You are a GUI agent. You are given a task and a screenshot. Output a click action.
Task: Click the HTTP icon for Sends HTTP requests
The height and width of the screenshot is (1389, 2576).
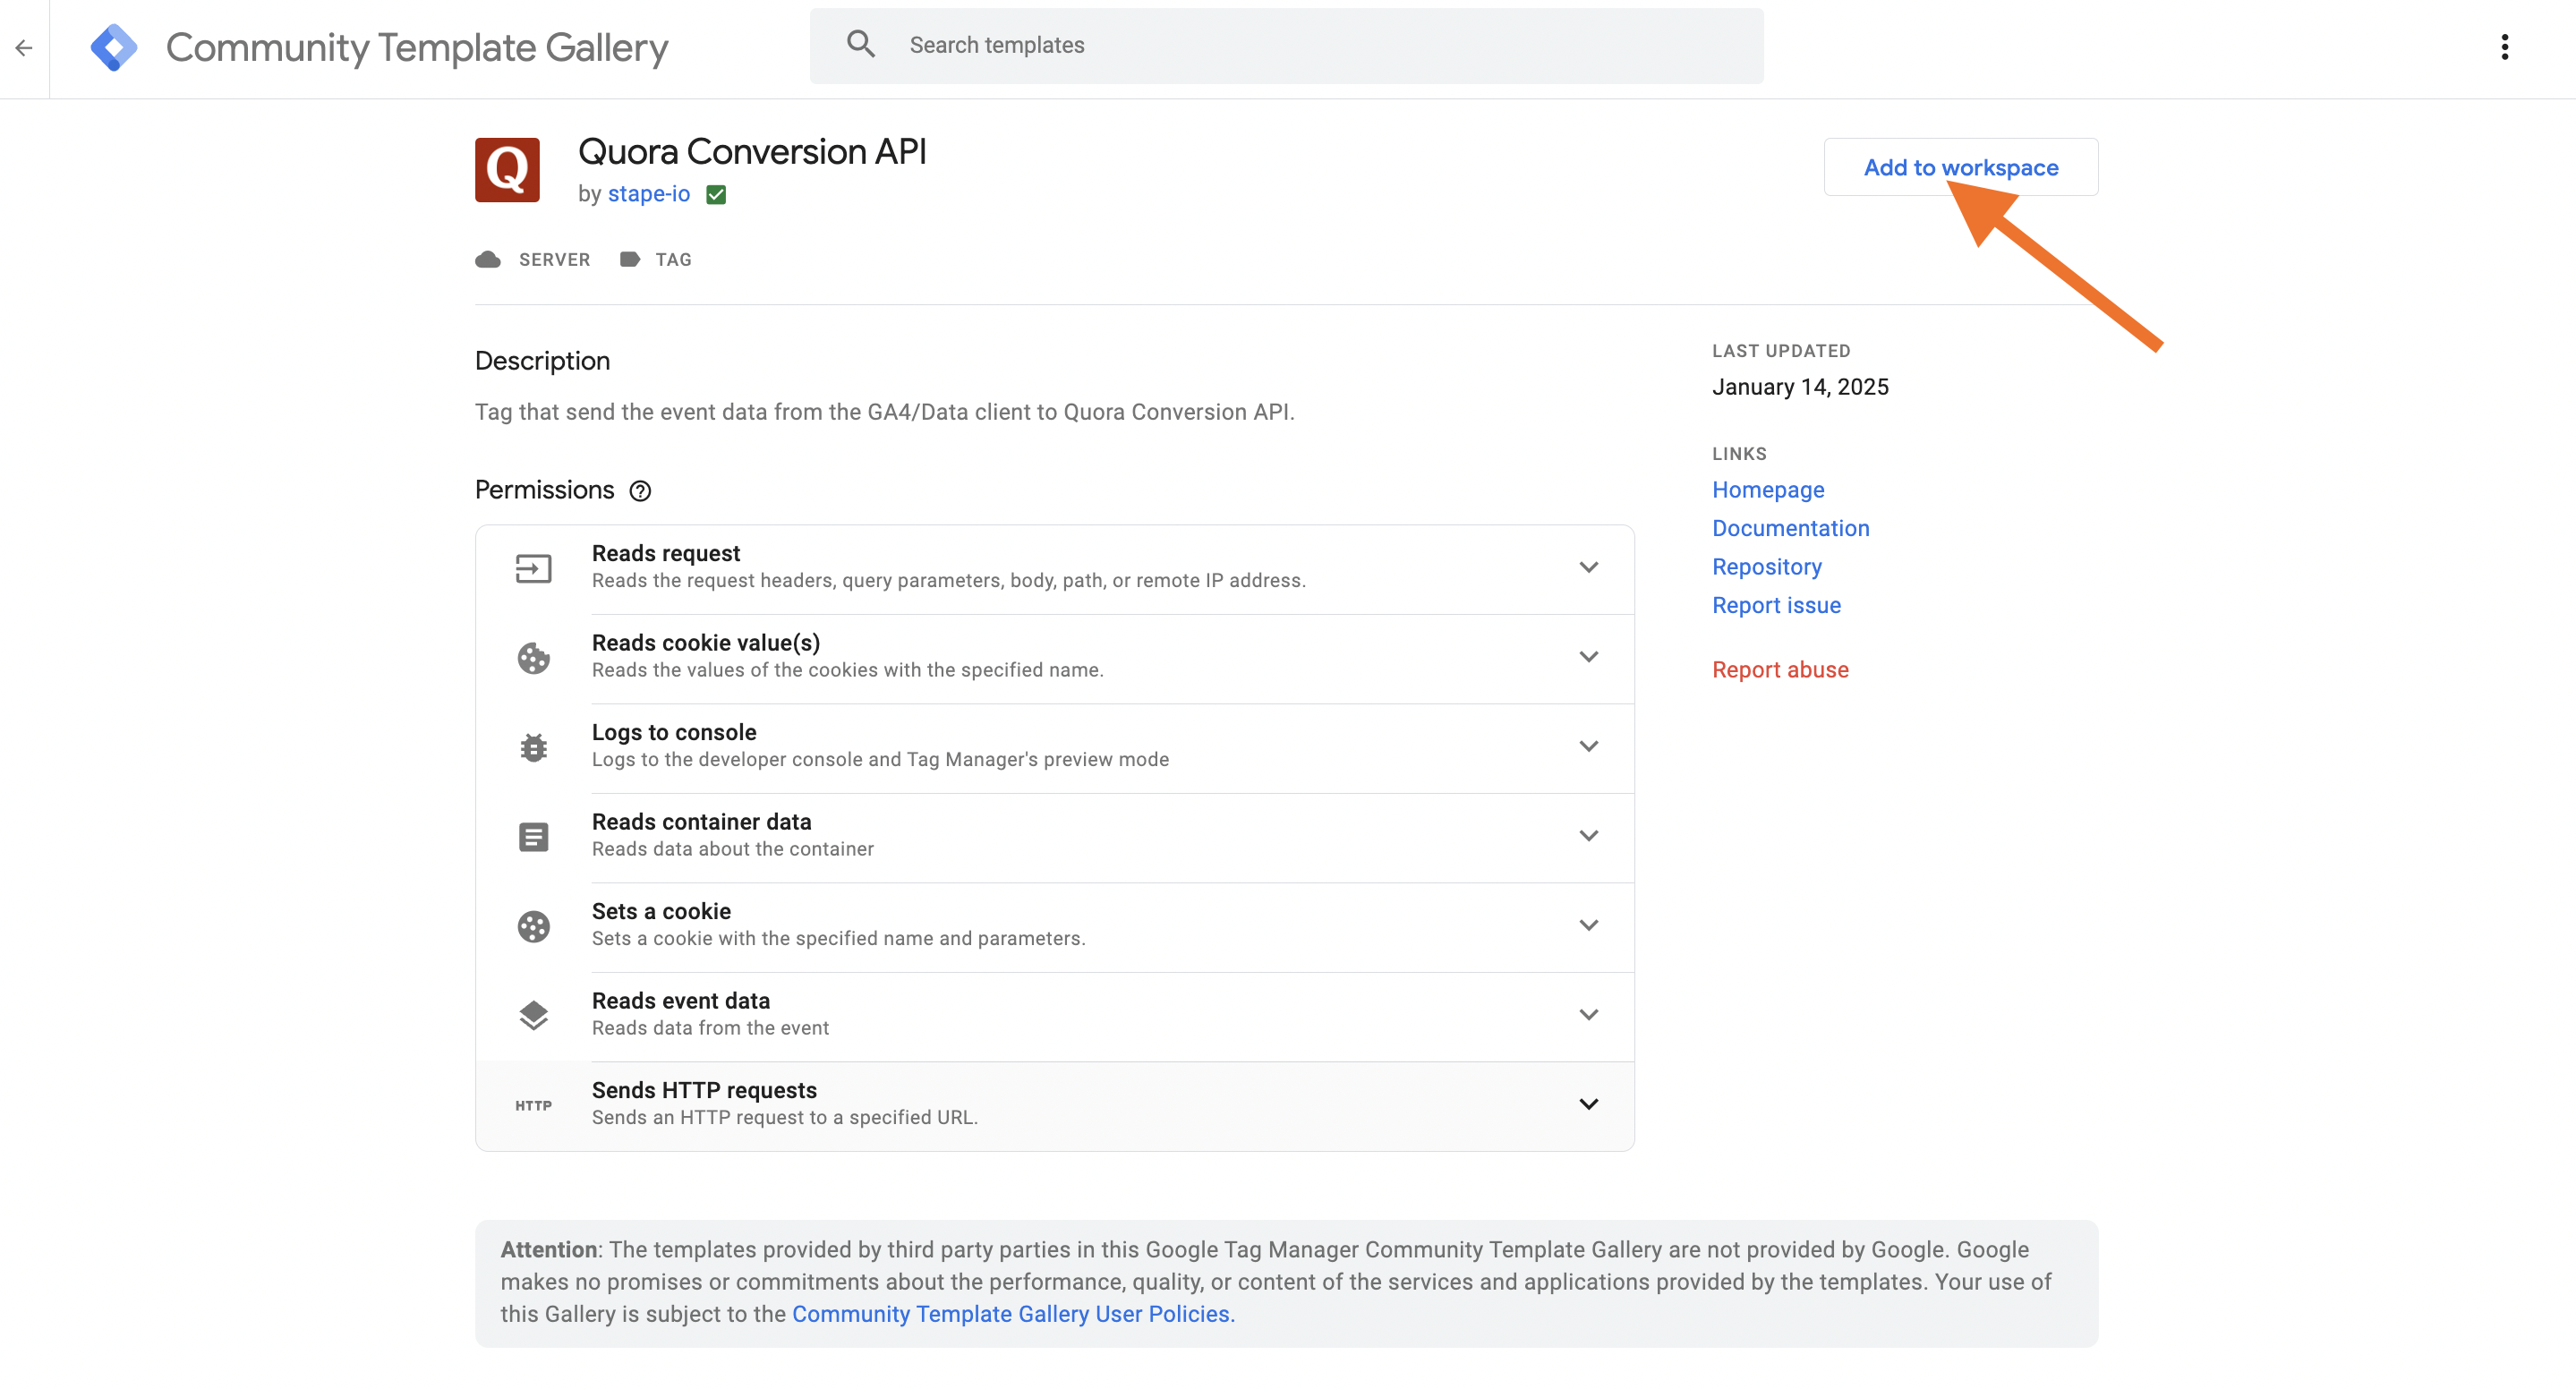tap(533, 1105)
